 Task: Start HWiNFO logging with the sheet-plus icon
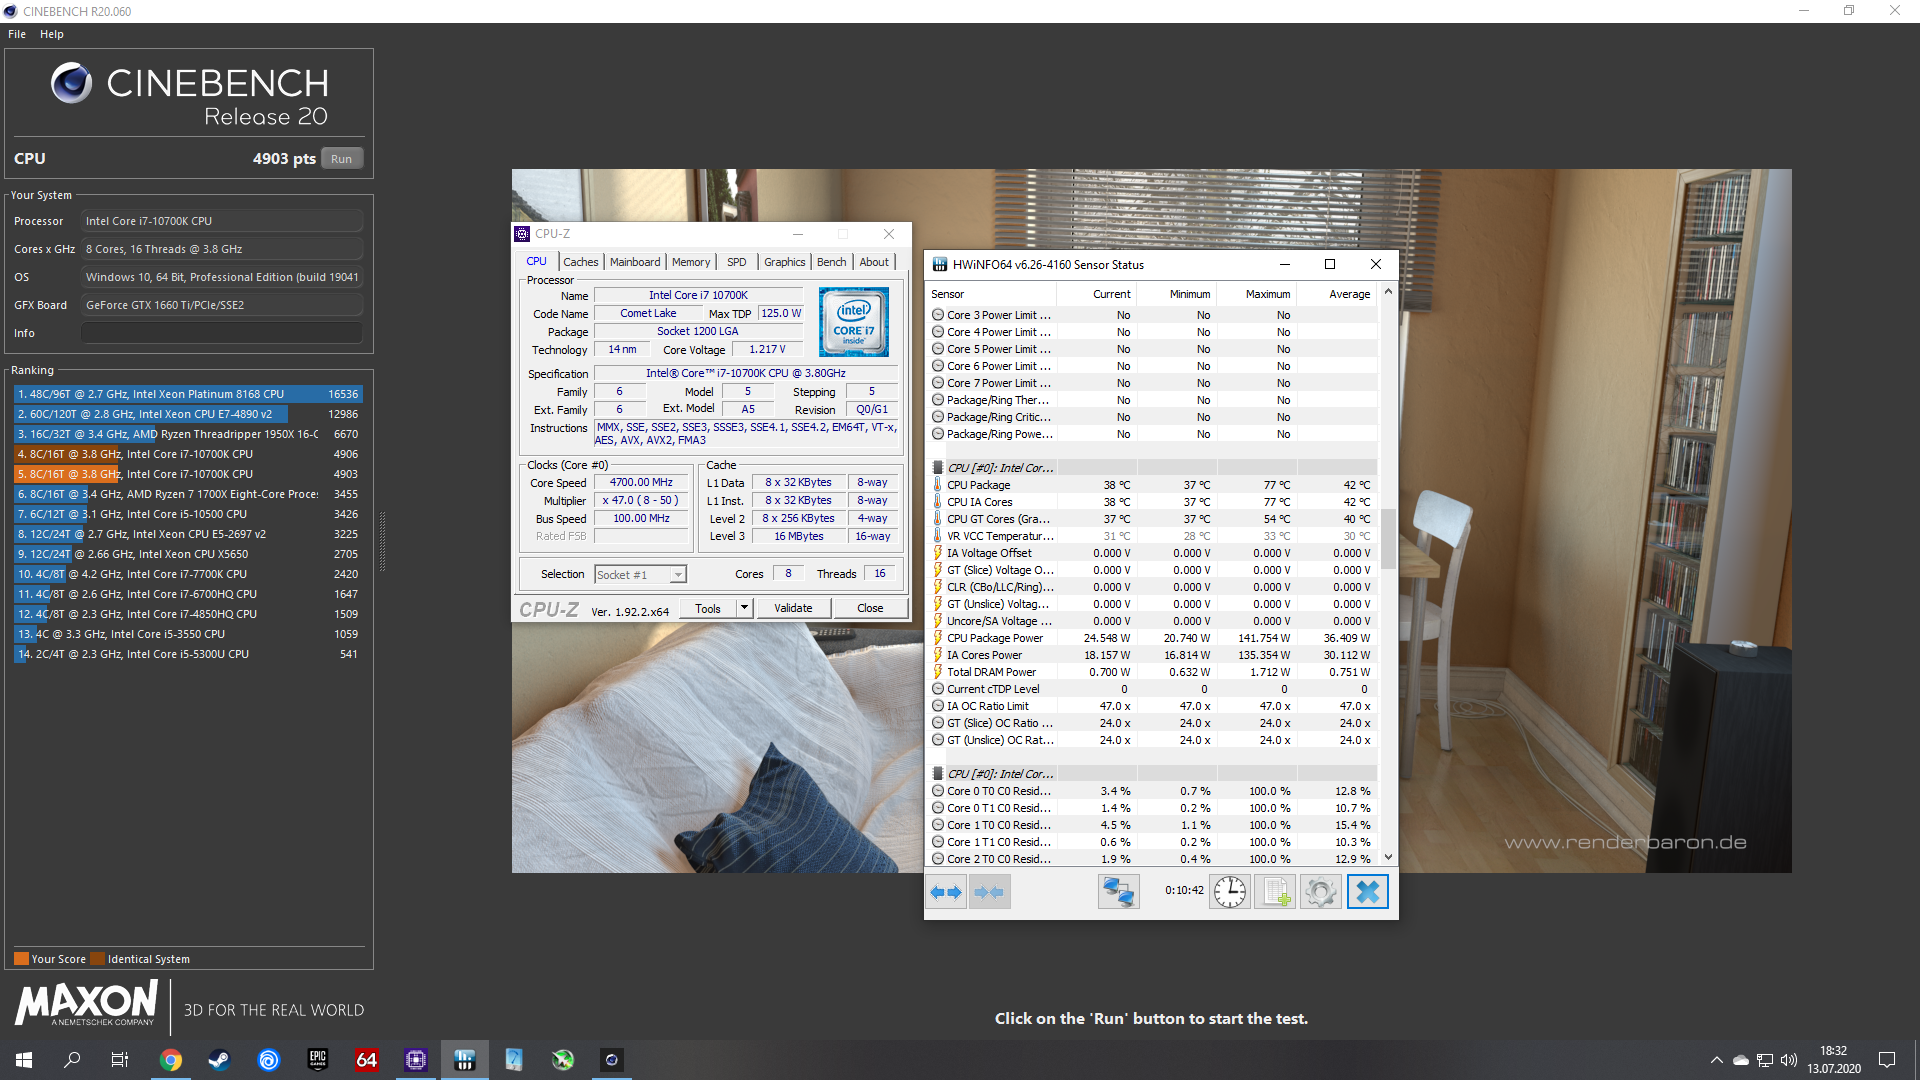[x=1275, y=891]
